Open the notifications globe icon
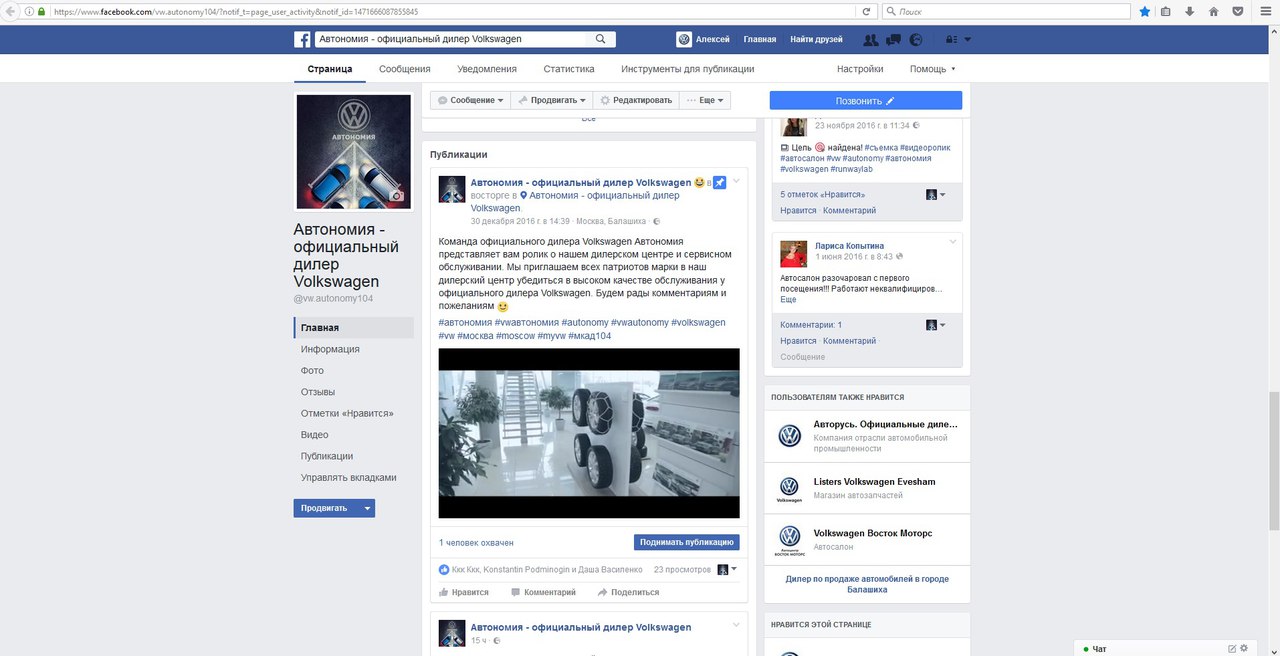The image size is (1280, 656). 917,40
